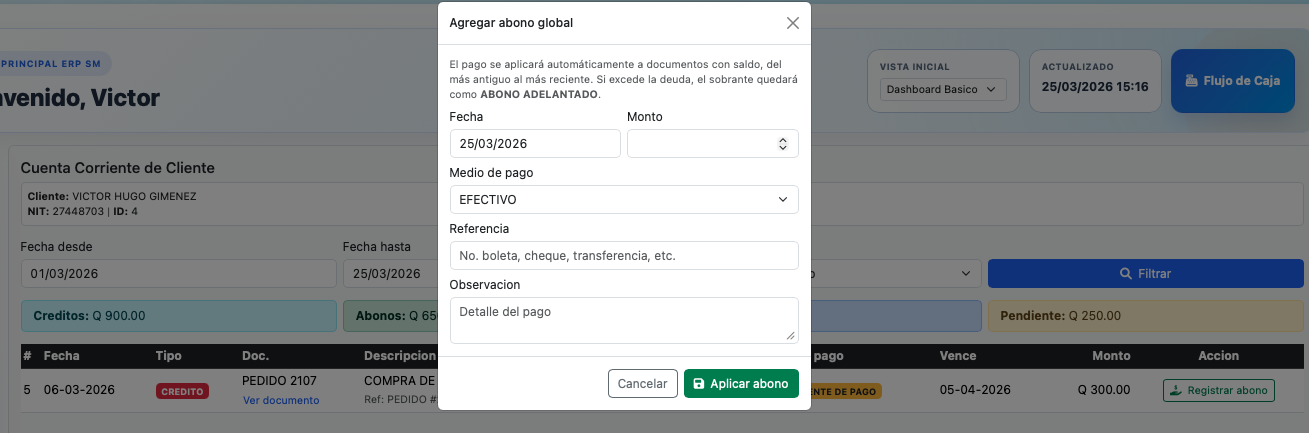The height and width of the screenshot is (433, 1309).
Task: Open the Vista Inicial Dashboard Basico dropdown
Action: [943, 90]
